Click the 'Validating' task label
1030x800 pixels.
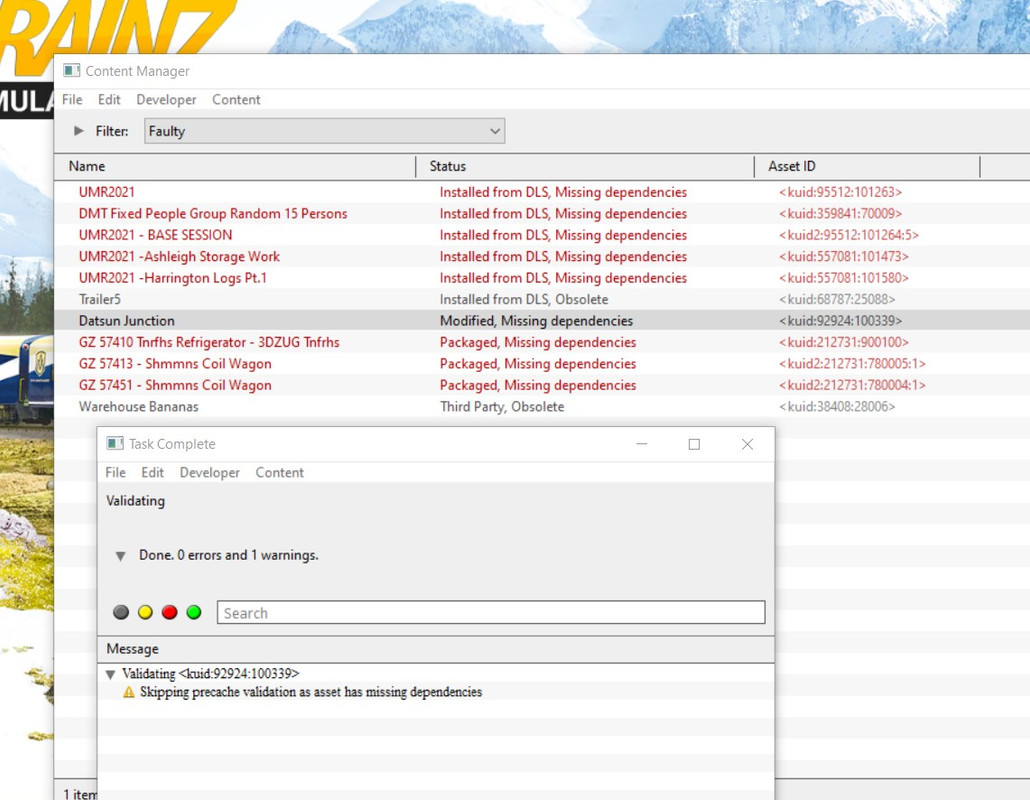(135, 500)
